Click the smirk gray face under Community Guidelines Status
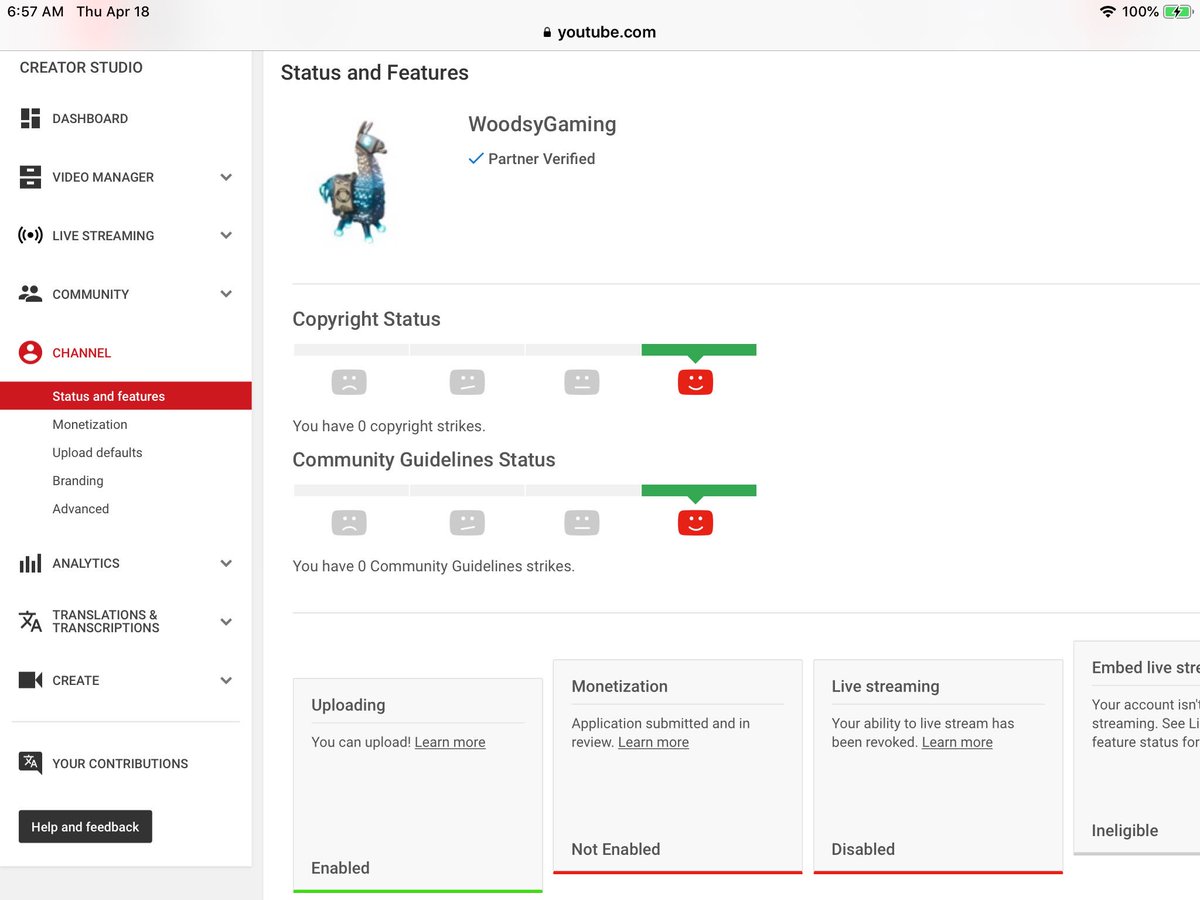Screen dimensions: 1200x900 click(467, 522)
